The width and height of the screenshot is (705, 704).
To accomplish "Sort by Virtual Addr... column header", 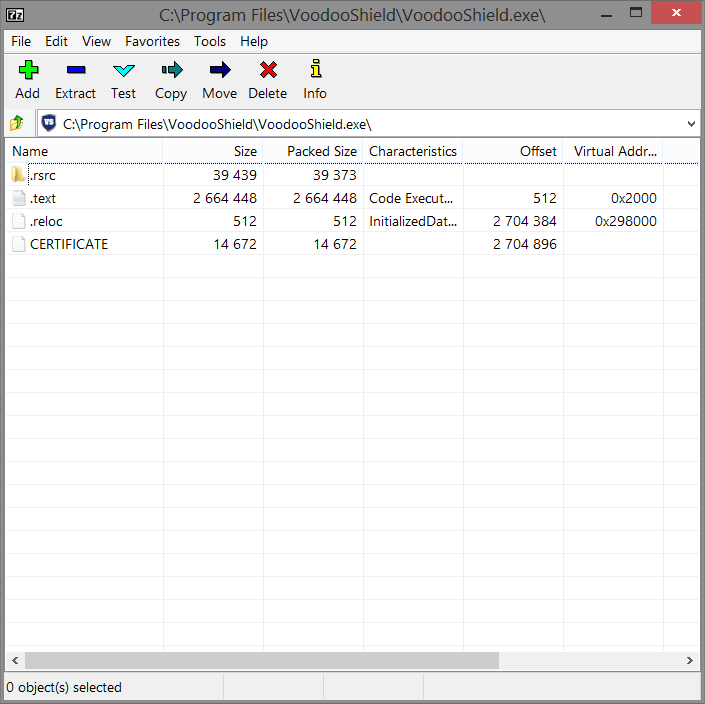I will [613, 151].
